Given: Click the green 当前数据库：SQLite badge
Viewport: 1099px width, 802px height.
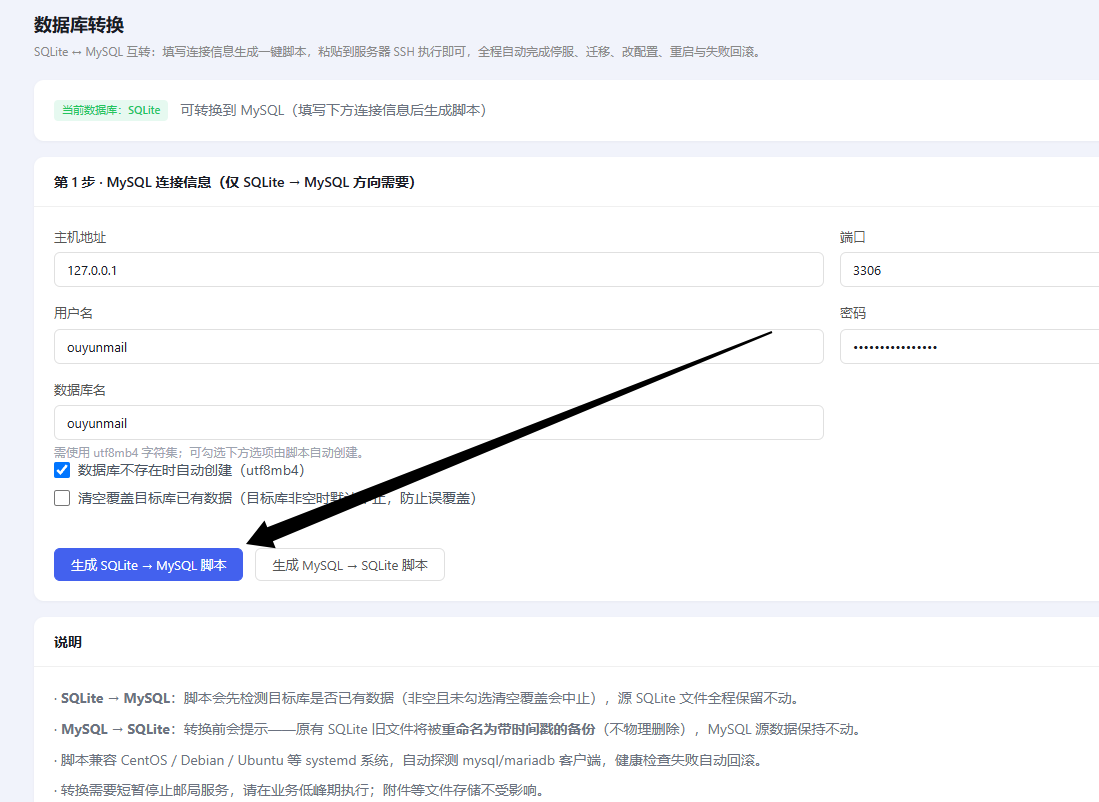Looking at the screenshot, I should tap(111, 110).
